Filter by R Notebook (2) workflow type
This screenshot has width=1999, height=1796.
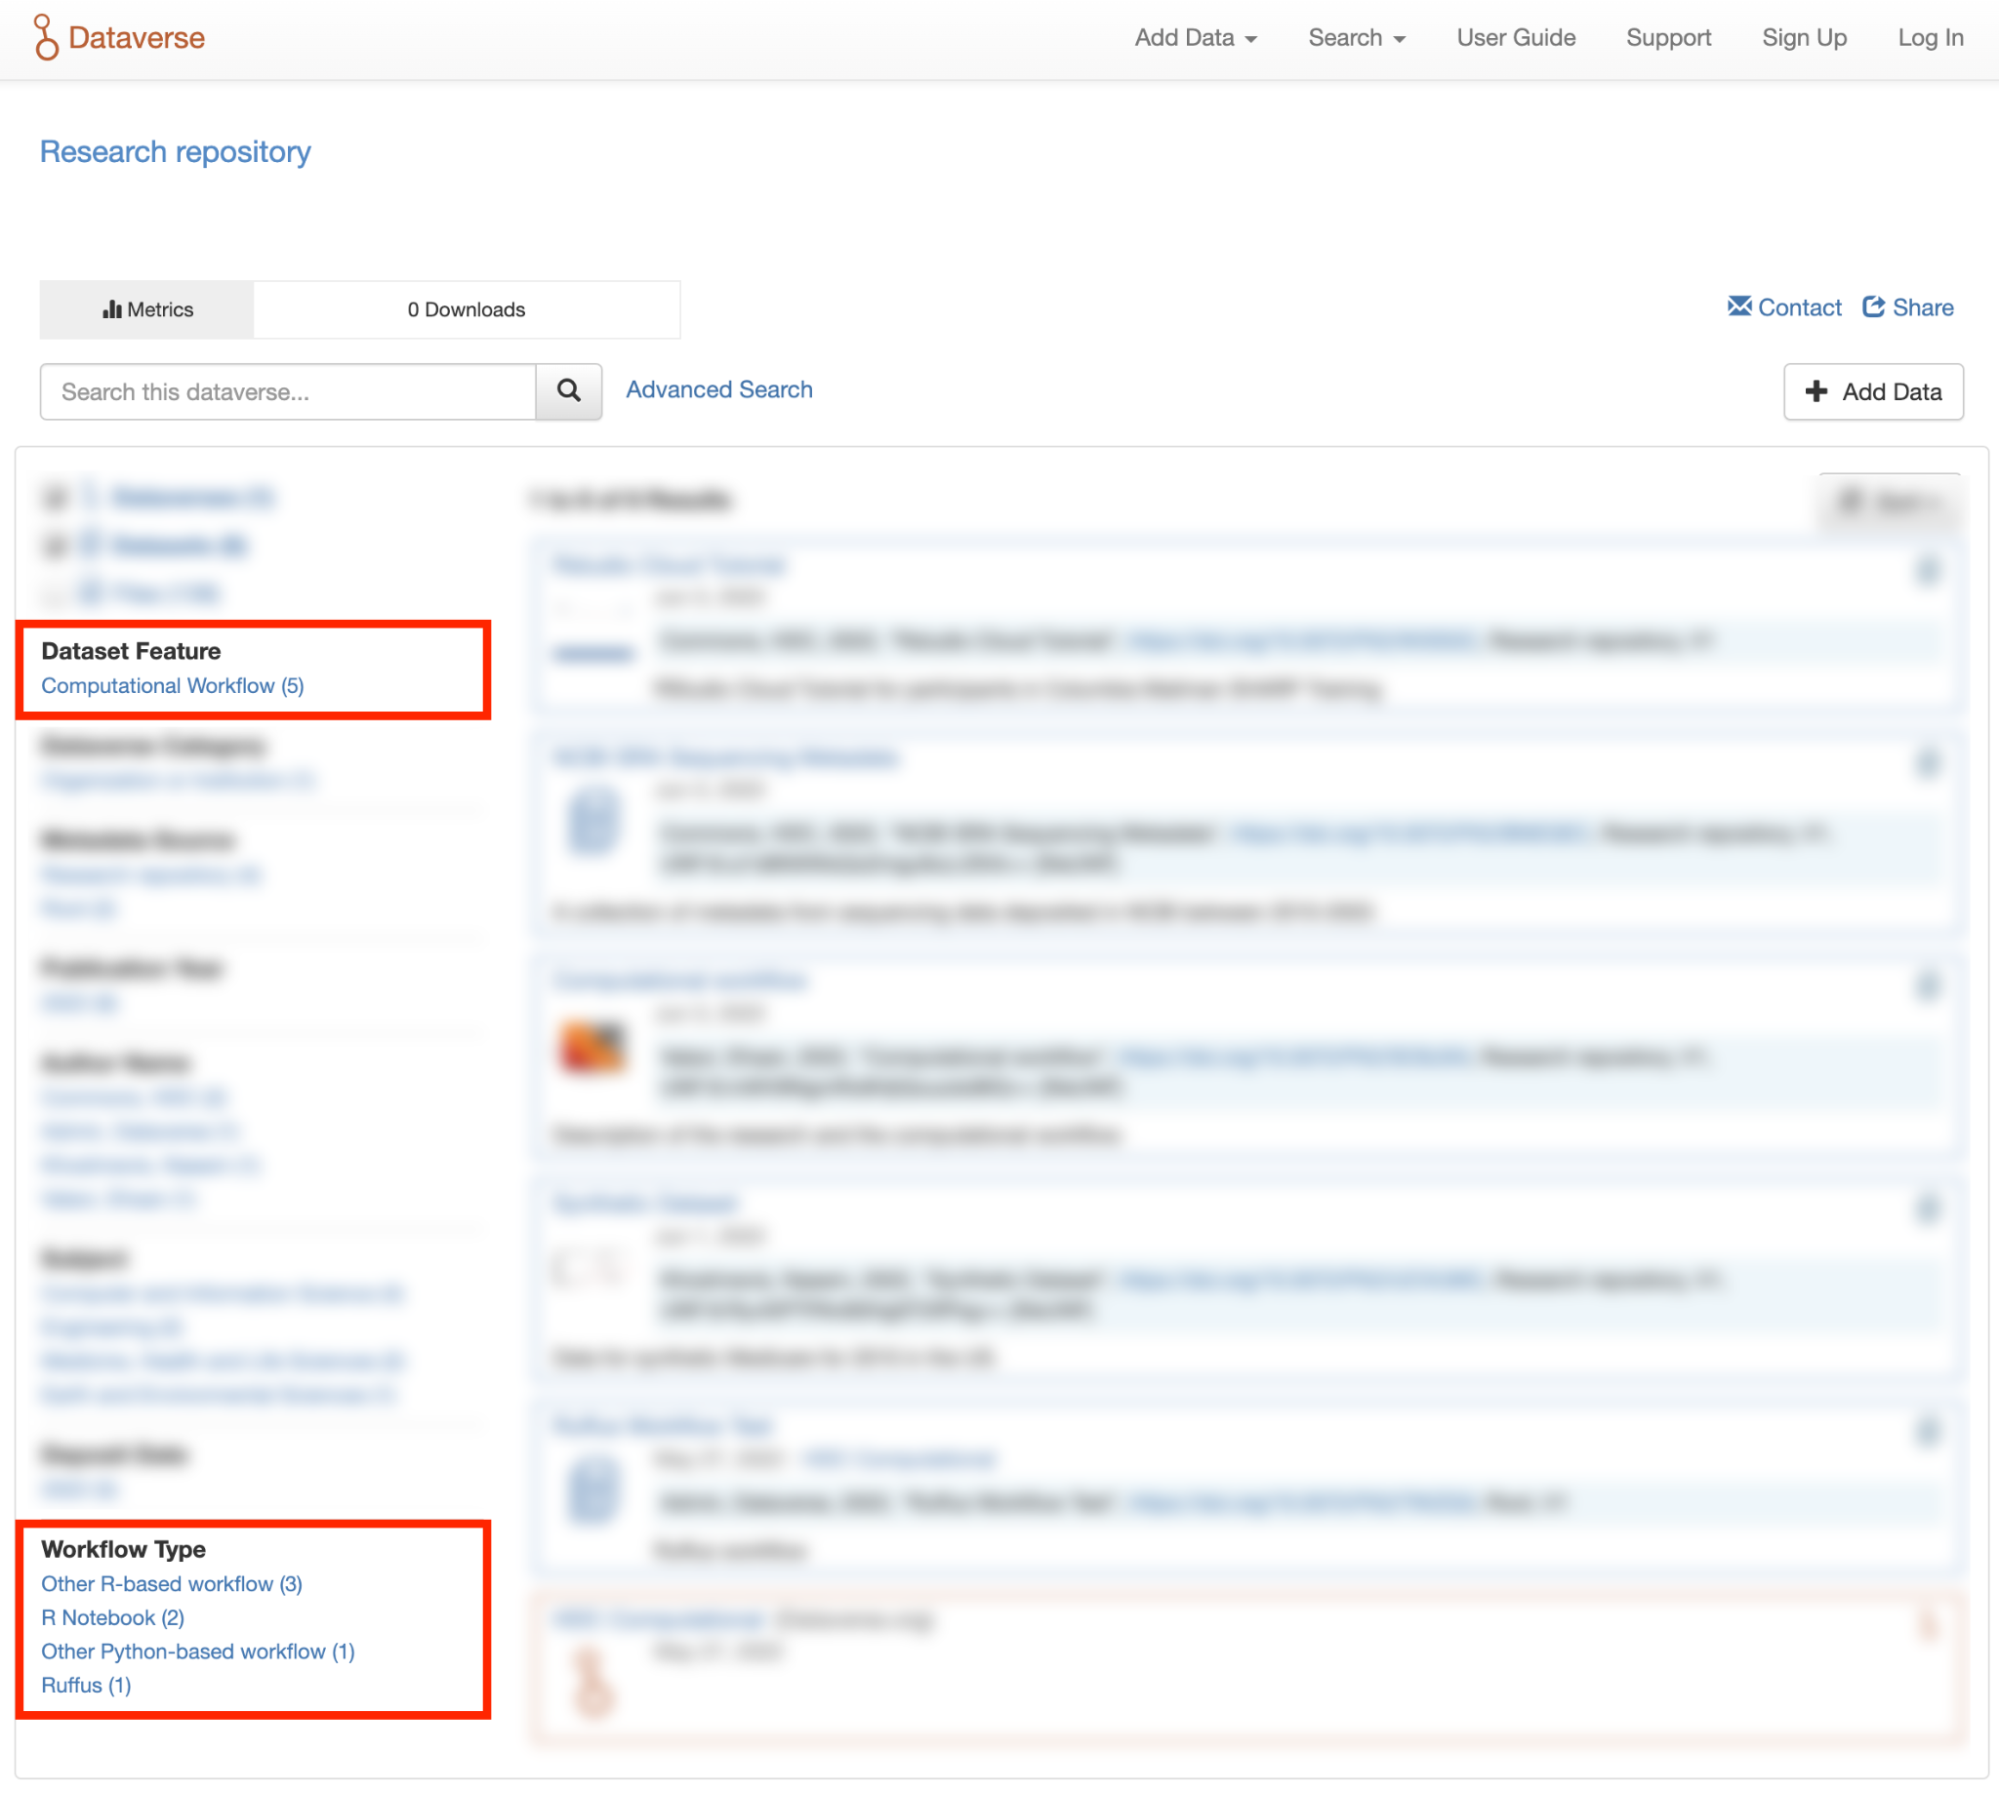click(x=112, y=1617)
